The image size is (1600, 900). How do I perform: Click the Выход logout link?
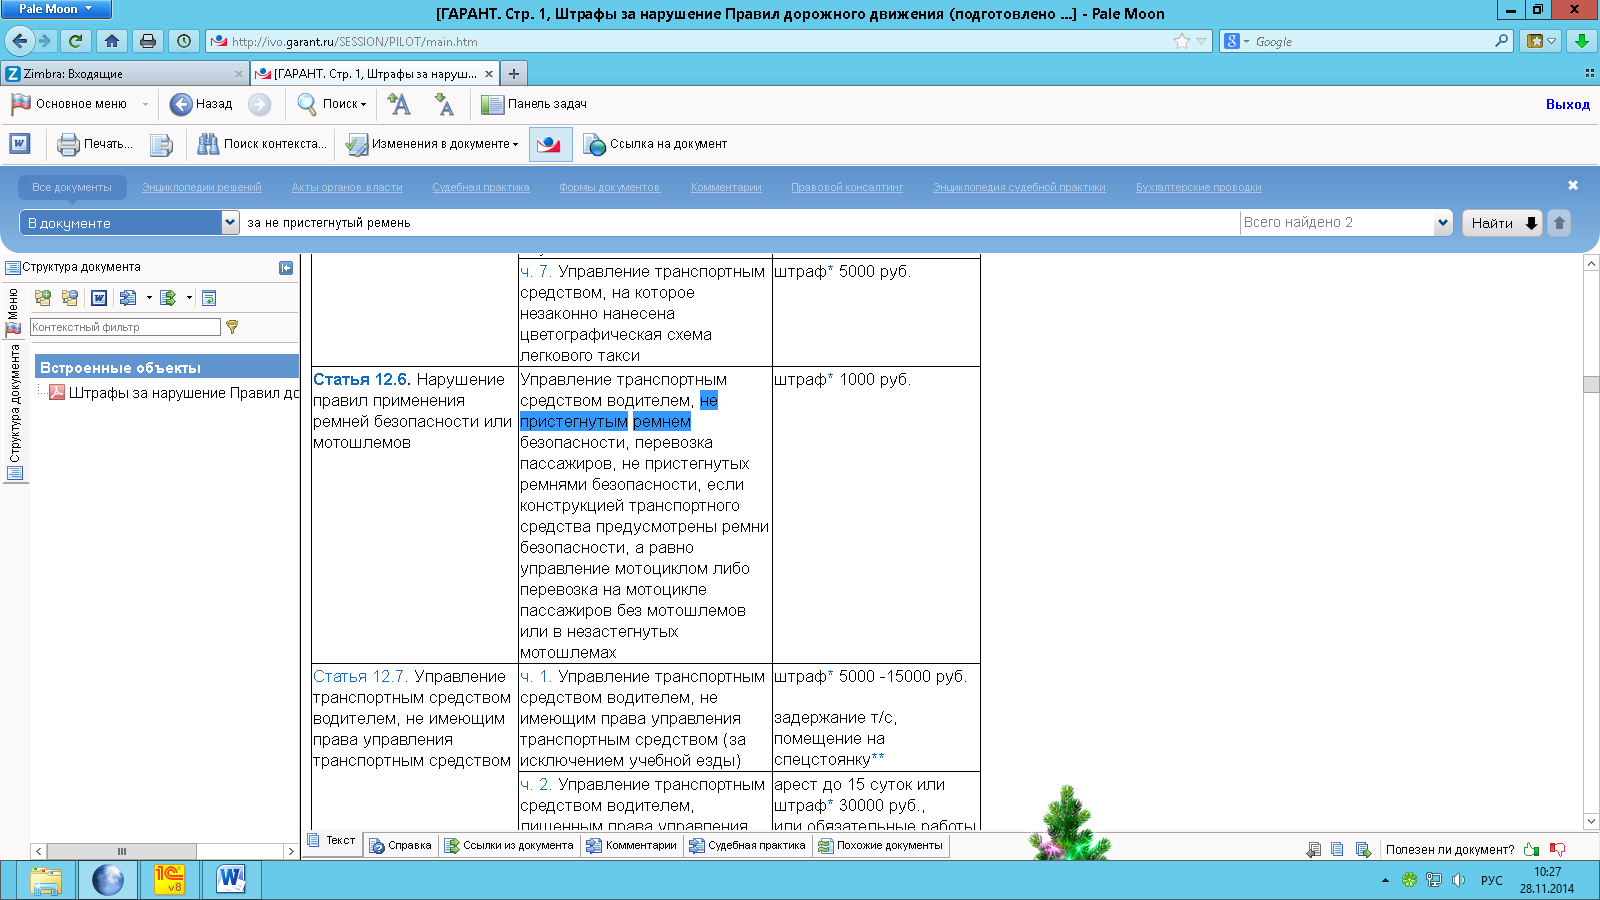[1568, 104]
